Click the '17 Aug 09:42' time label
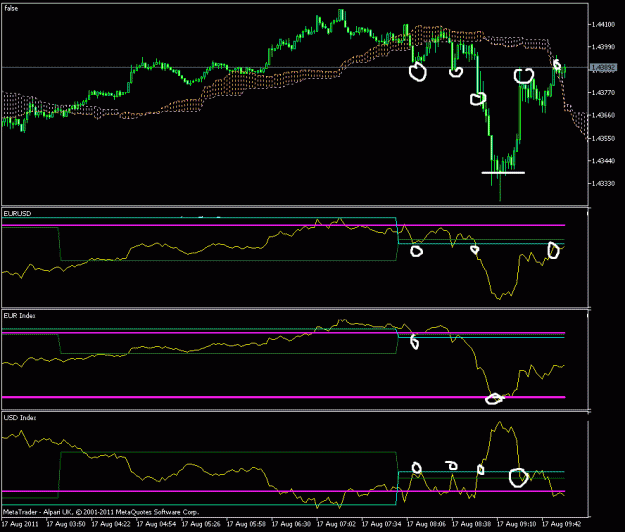The height and width of the screenshot is (532, 625). click(561, 524)
